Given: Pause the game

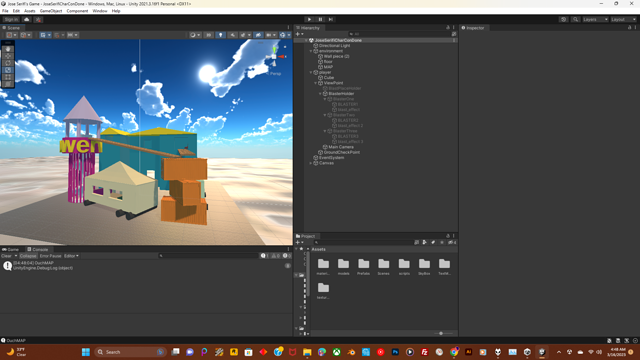Looking at the screenshot, I should (320, 19).
